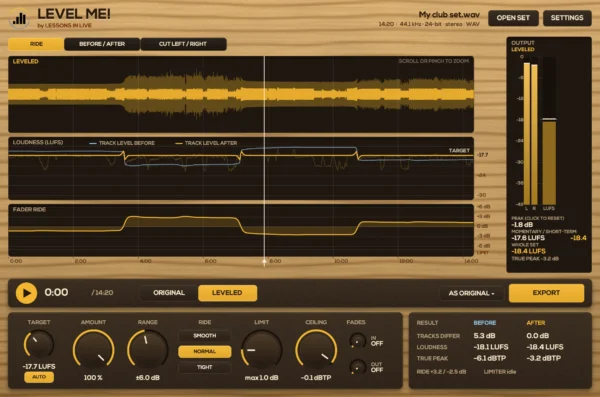The width and height of the screenshot is (600, 397).
Task: Click the TRACK LEVEL AFTER legend
Action: pos(206,143)
